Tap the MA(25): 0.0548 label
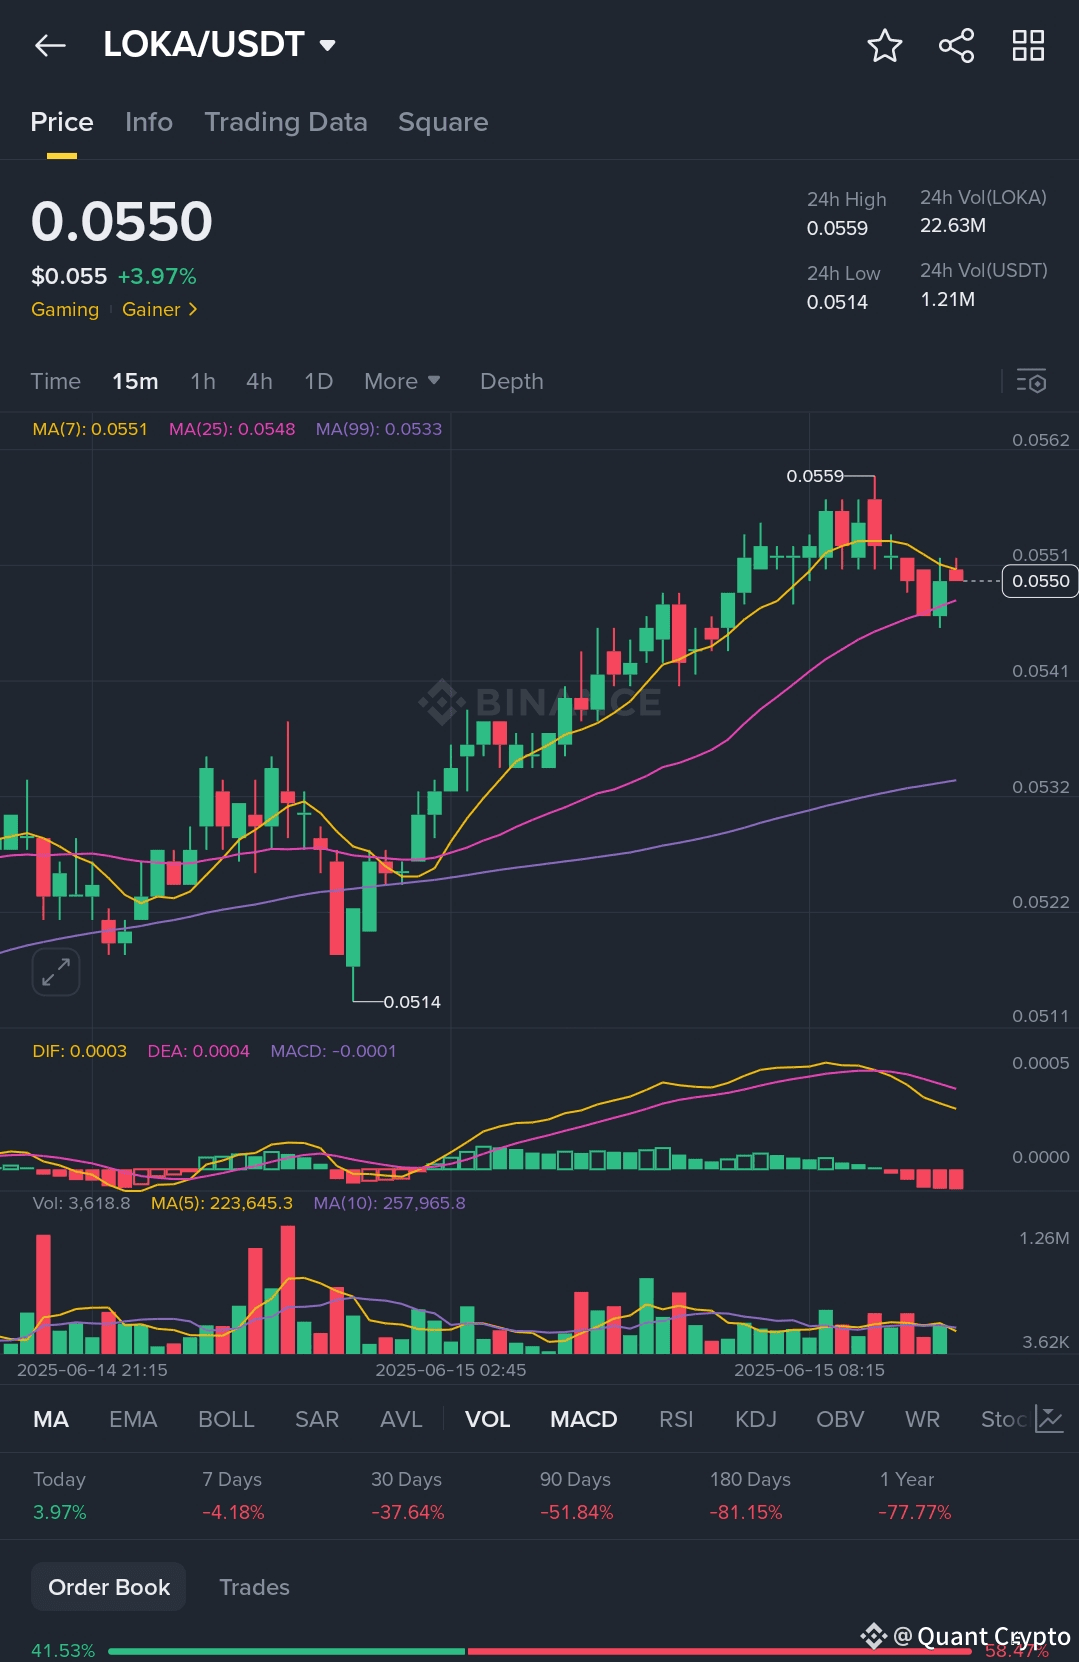 pyautogui.click(x=232, y=429)
